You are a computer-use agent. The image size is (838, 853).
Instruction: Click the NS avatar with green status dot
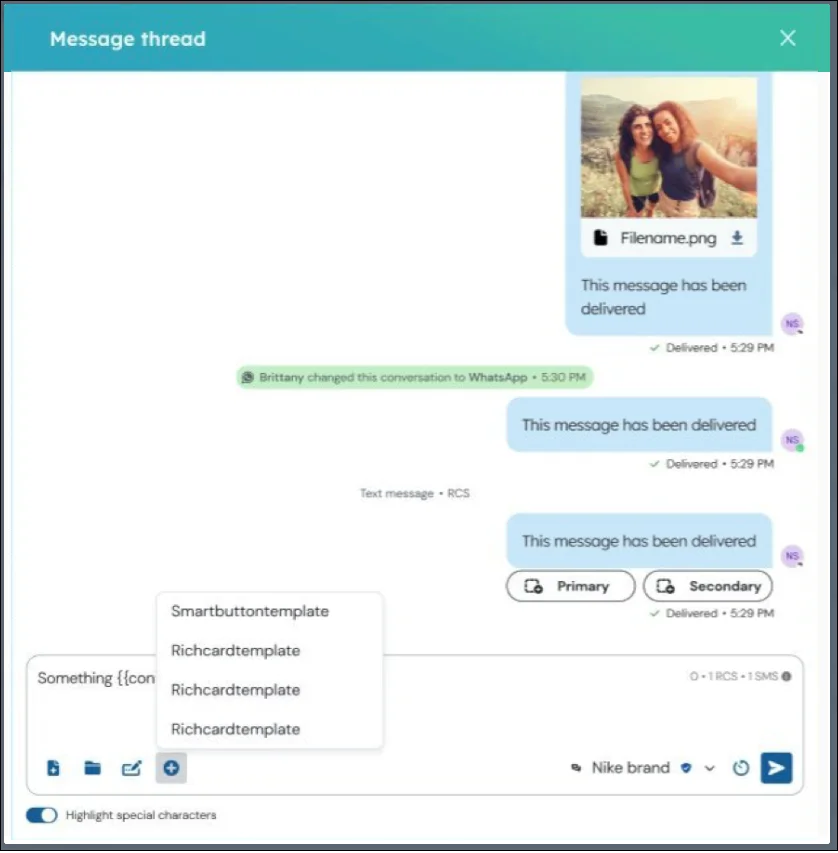pyautogui.click(x=792, y=440)
